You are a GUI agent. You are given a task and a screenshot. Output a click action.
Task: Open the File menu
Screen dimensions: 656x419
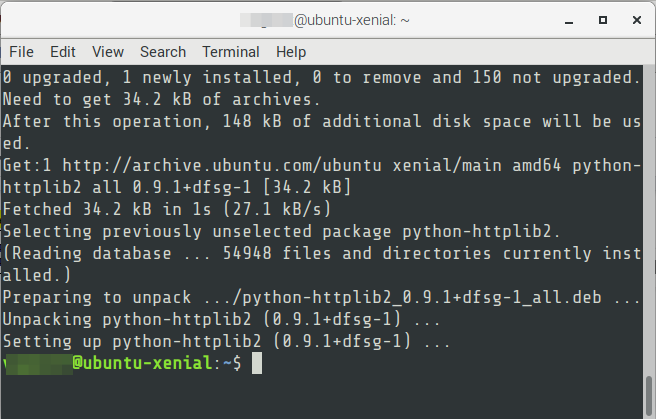point(21,52)
